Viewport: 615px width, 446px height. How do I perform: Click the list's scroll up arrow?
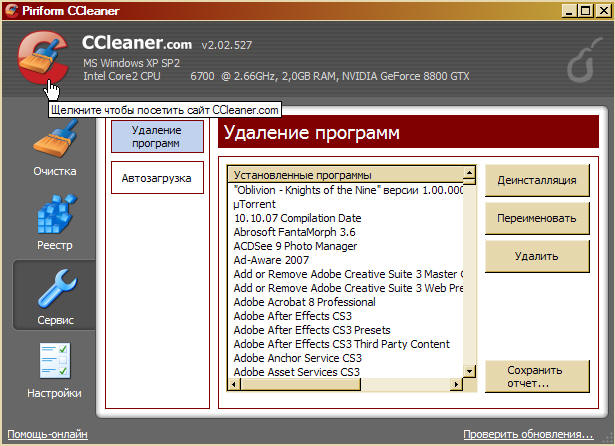(x=469, y=172)
